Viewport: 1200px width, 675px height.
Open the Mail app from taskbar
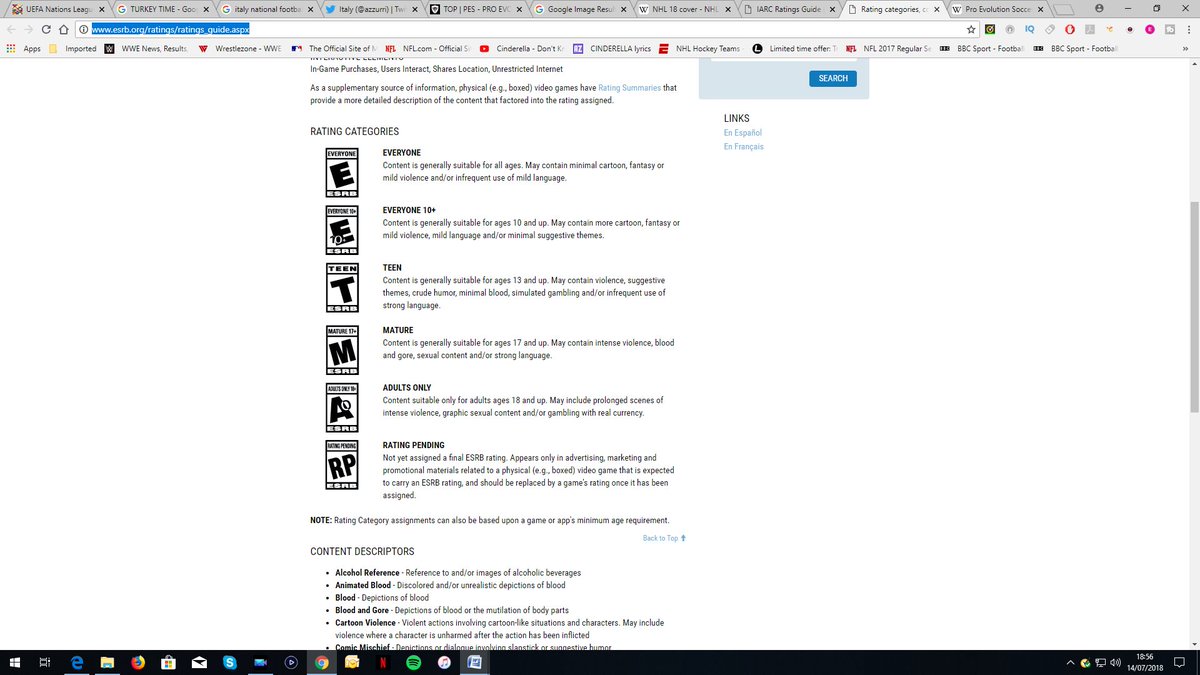click(x=198, y=662)
